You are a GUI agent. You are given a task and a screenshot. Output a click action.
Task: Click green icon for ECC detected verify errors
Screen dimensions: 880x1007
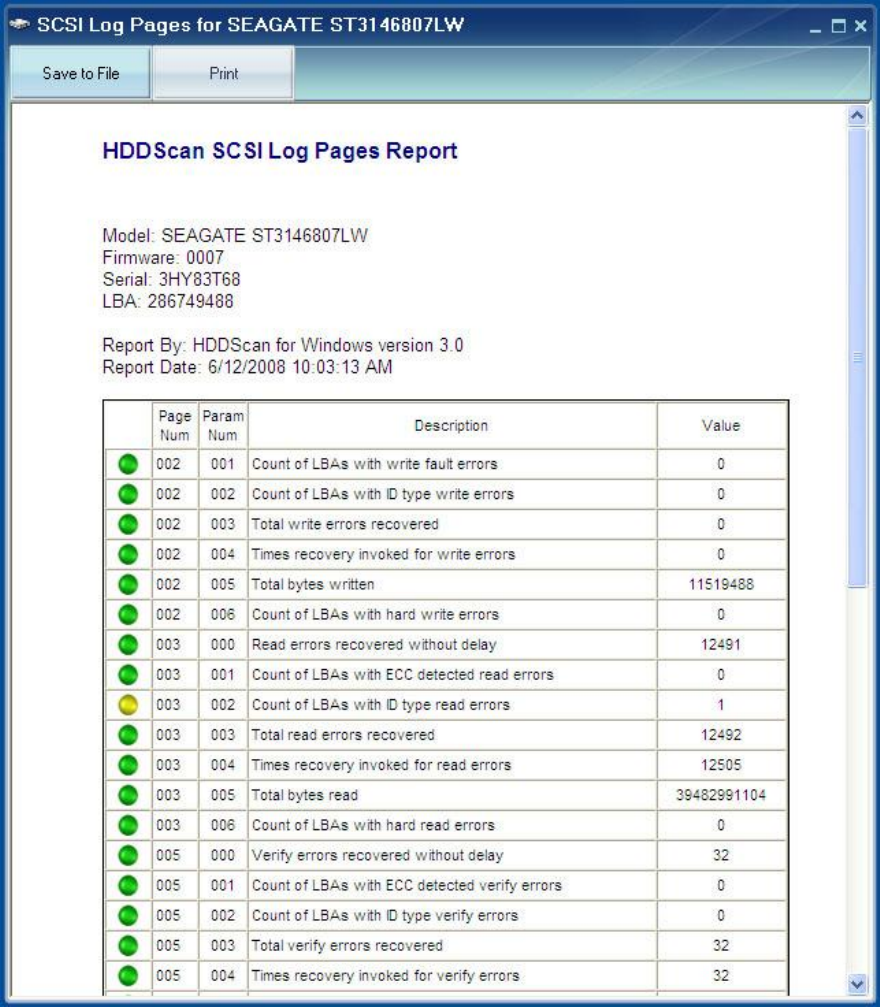[128, 885]
